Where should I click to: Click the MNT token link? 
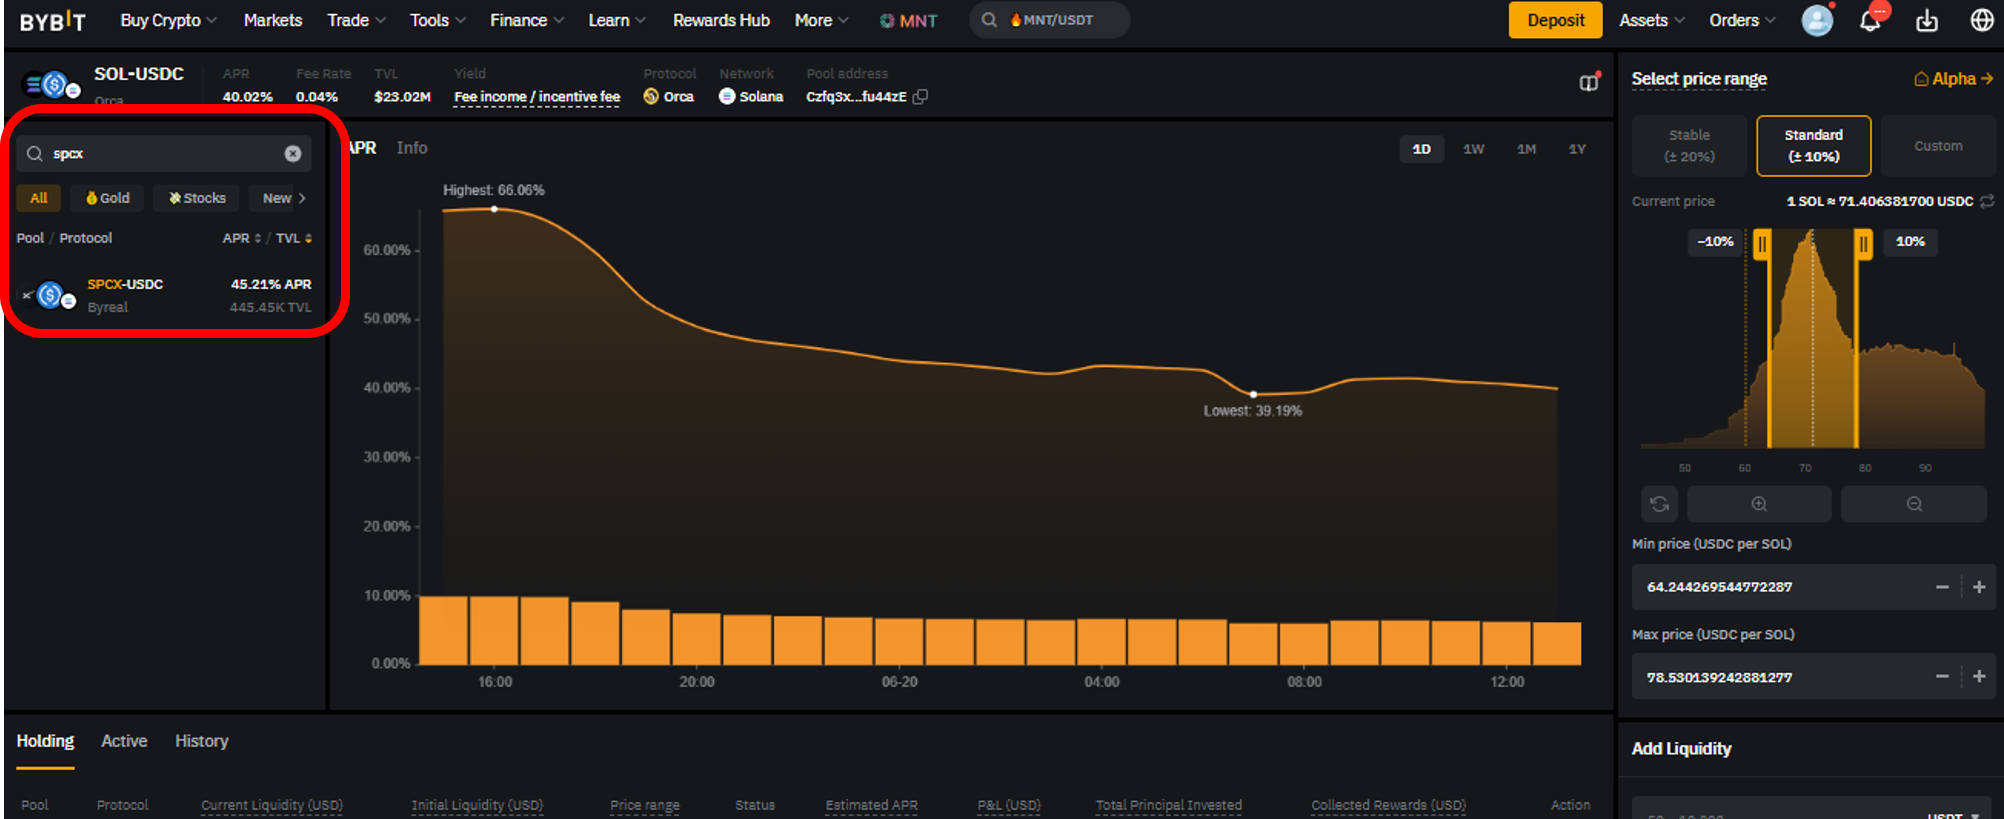[908, 21]
